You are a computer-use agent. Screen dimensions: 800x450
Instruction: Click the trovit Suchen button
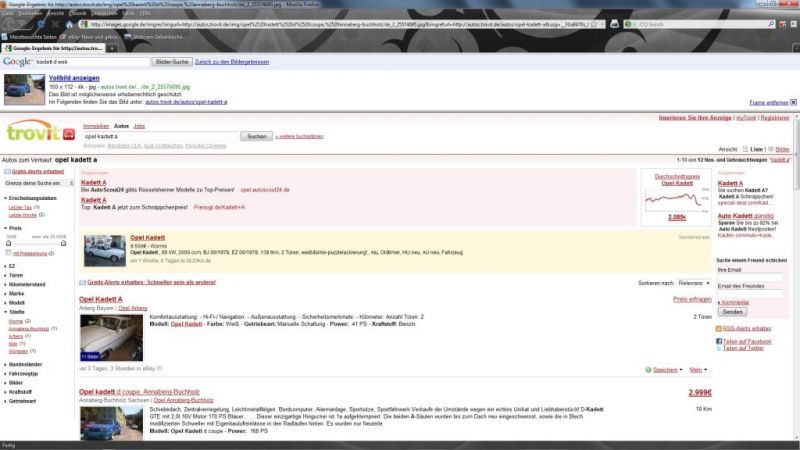pos(257,136)
